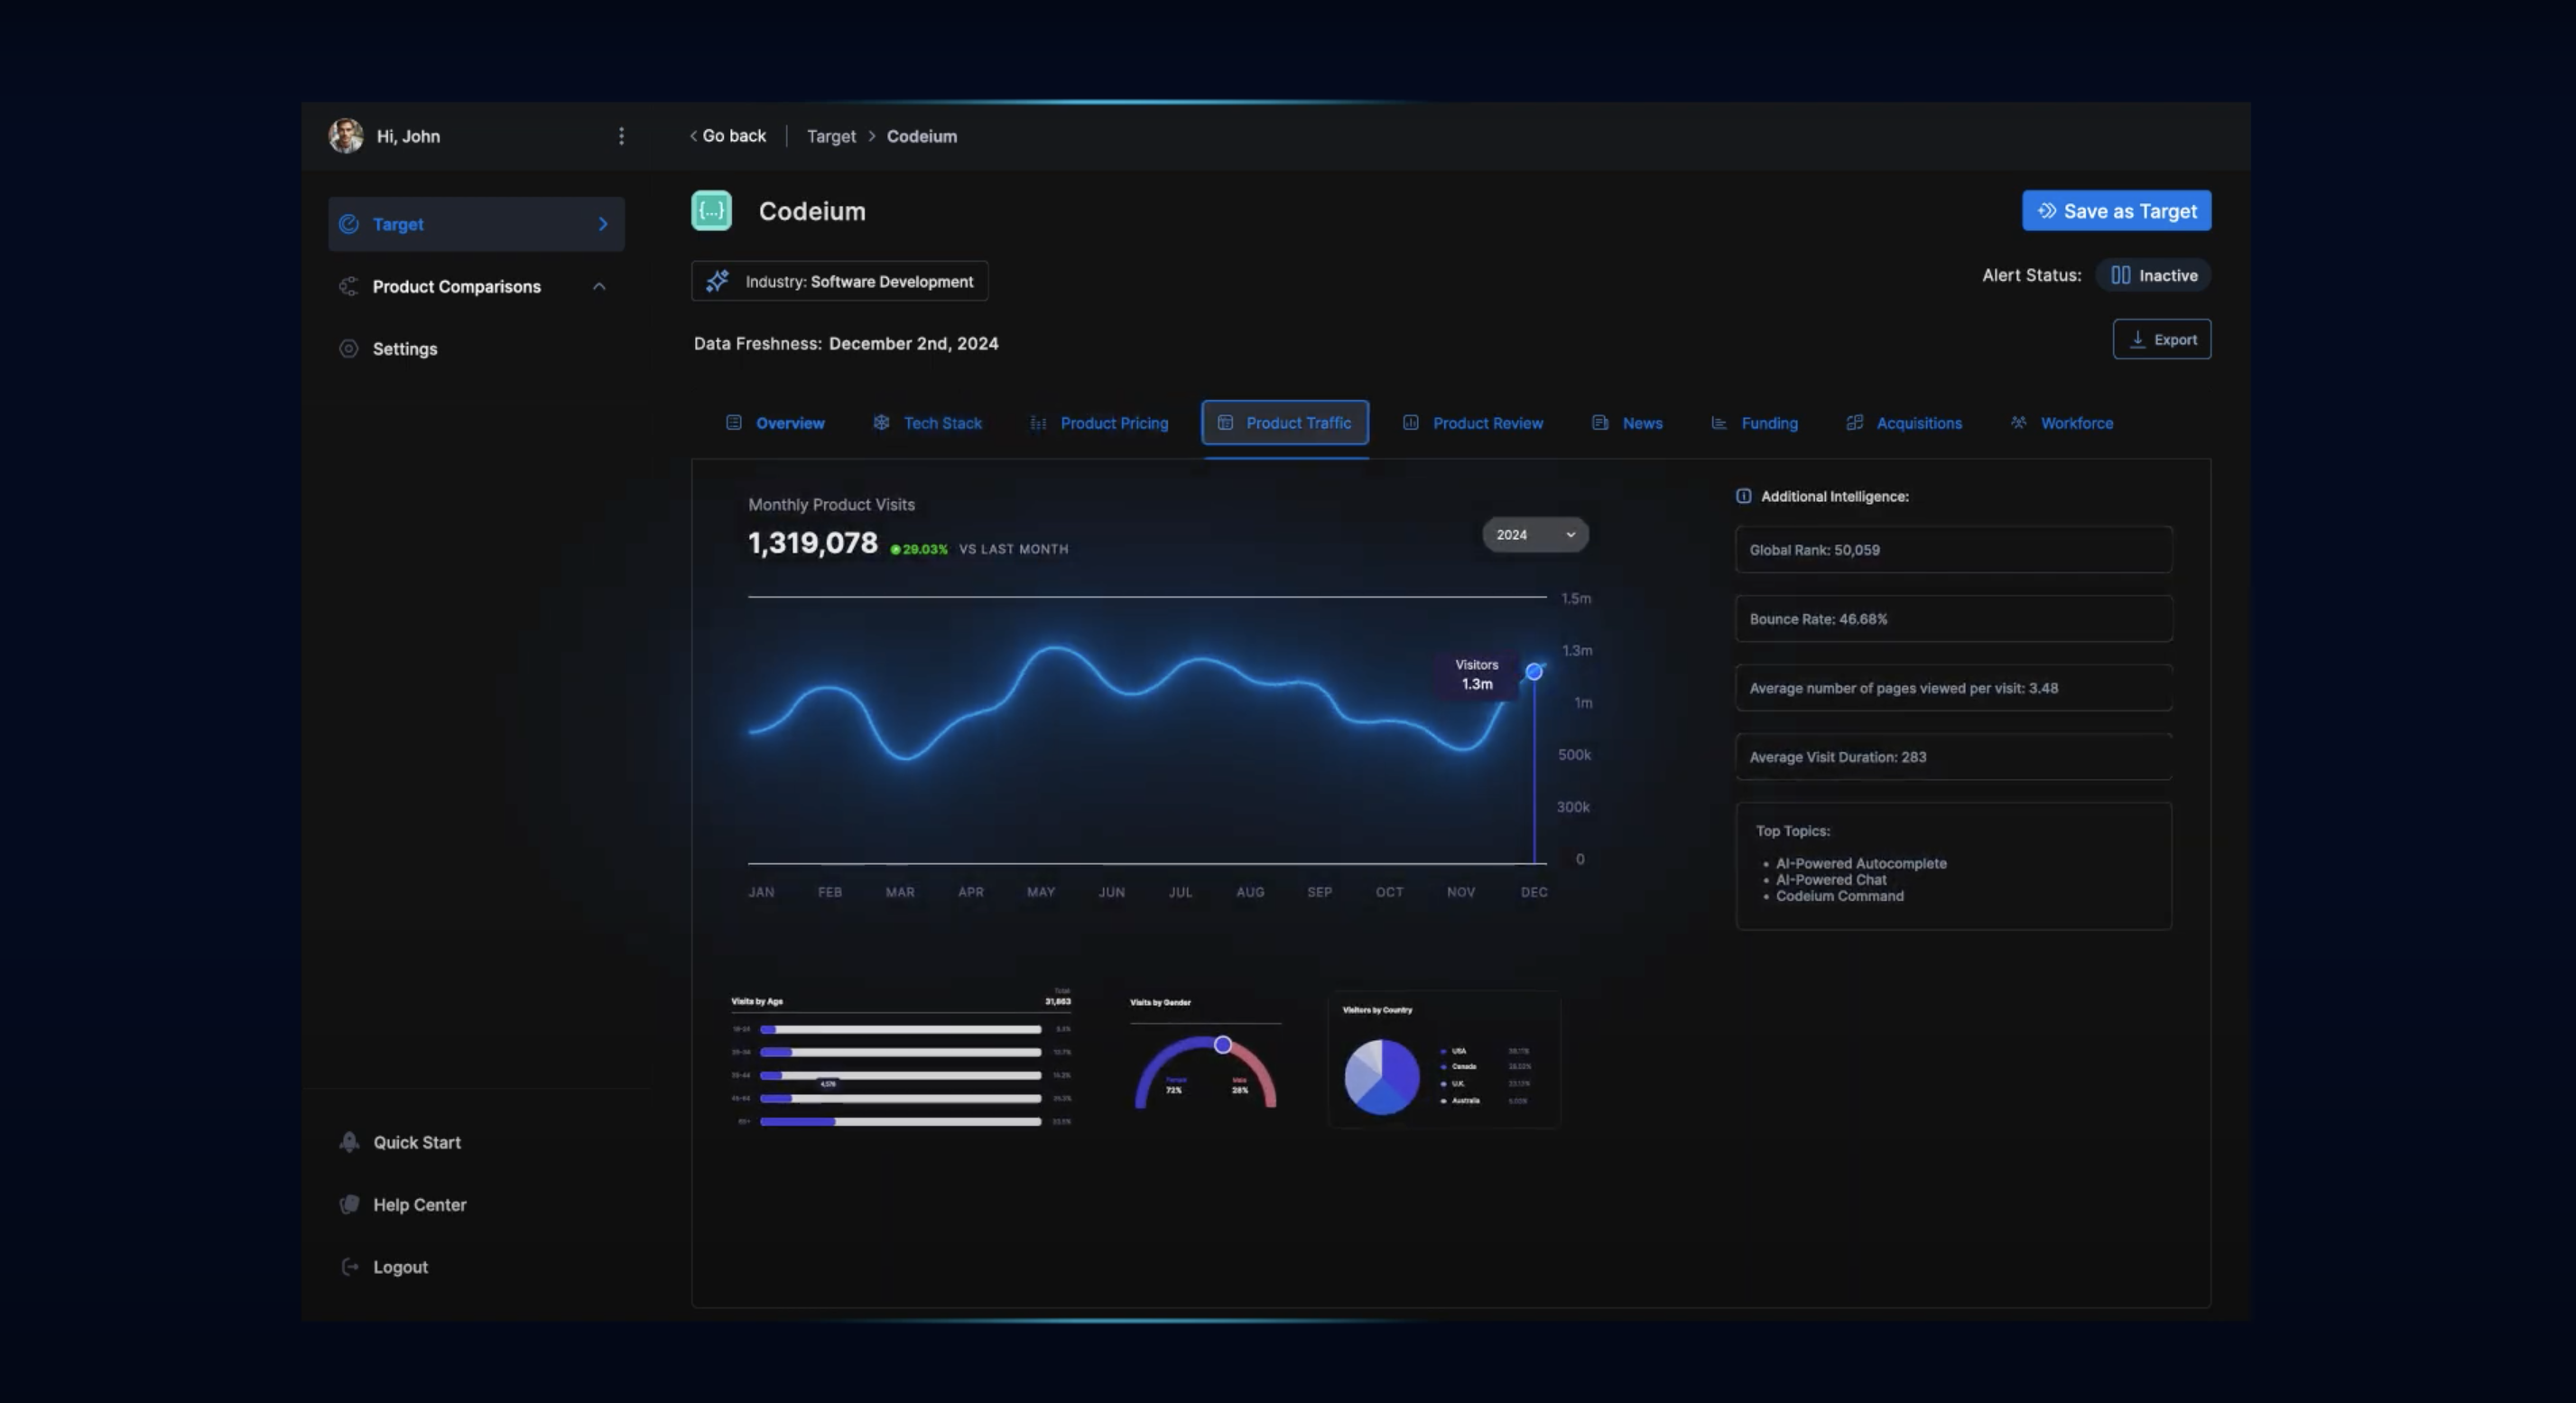Click the Export button label
This screenshot has width=2576, height=1403.
tap(2175, 339)
